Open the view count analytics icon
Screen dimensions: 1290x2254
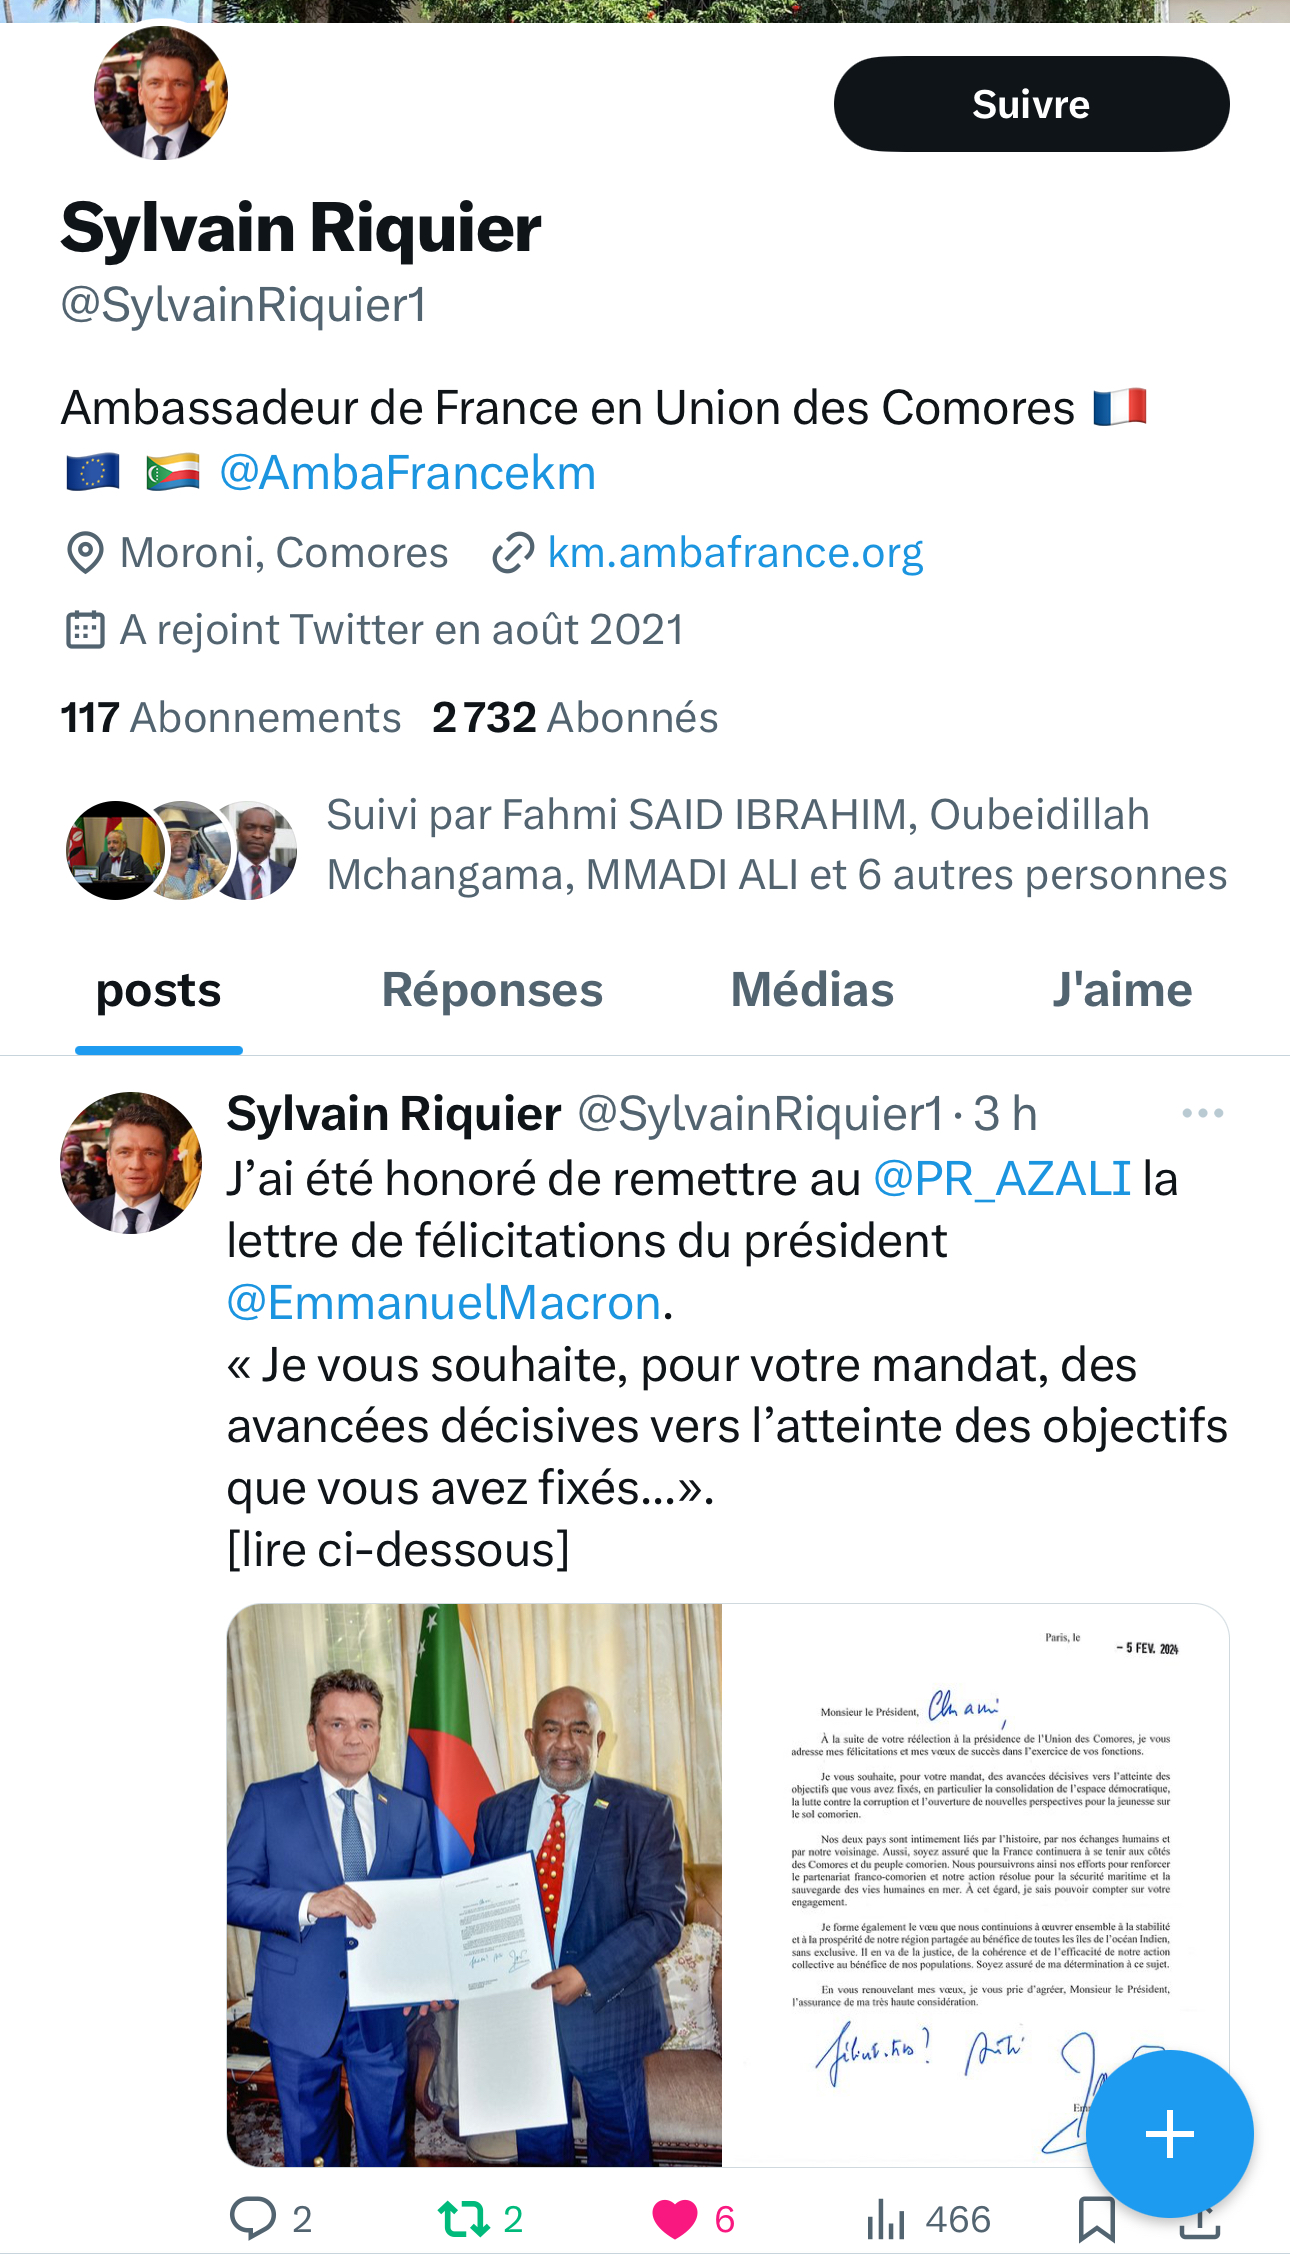coord(886,2218)
